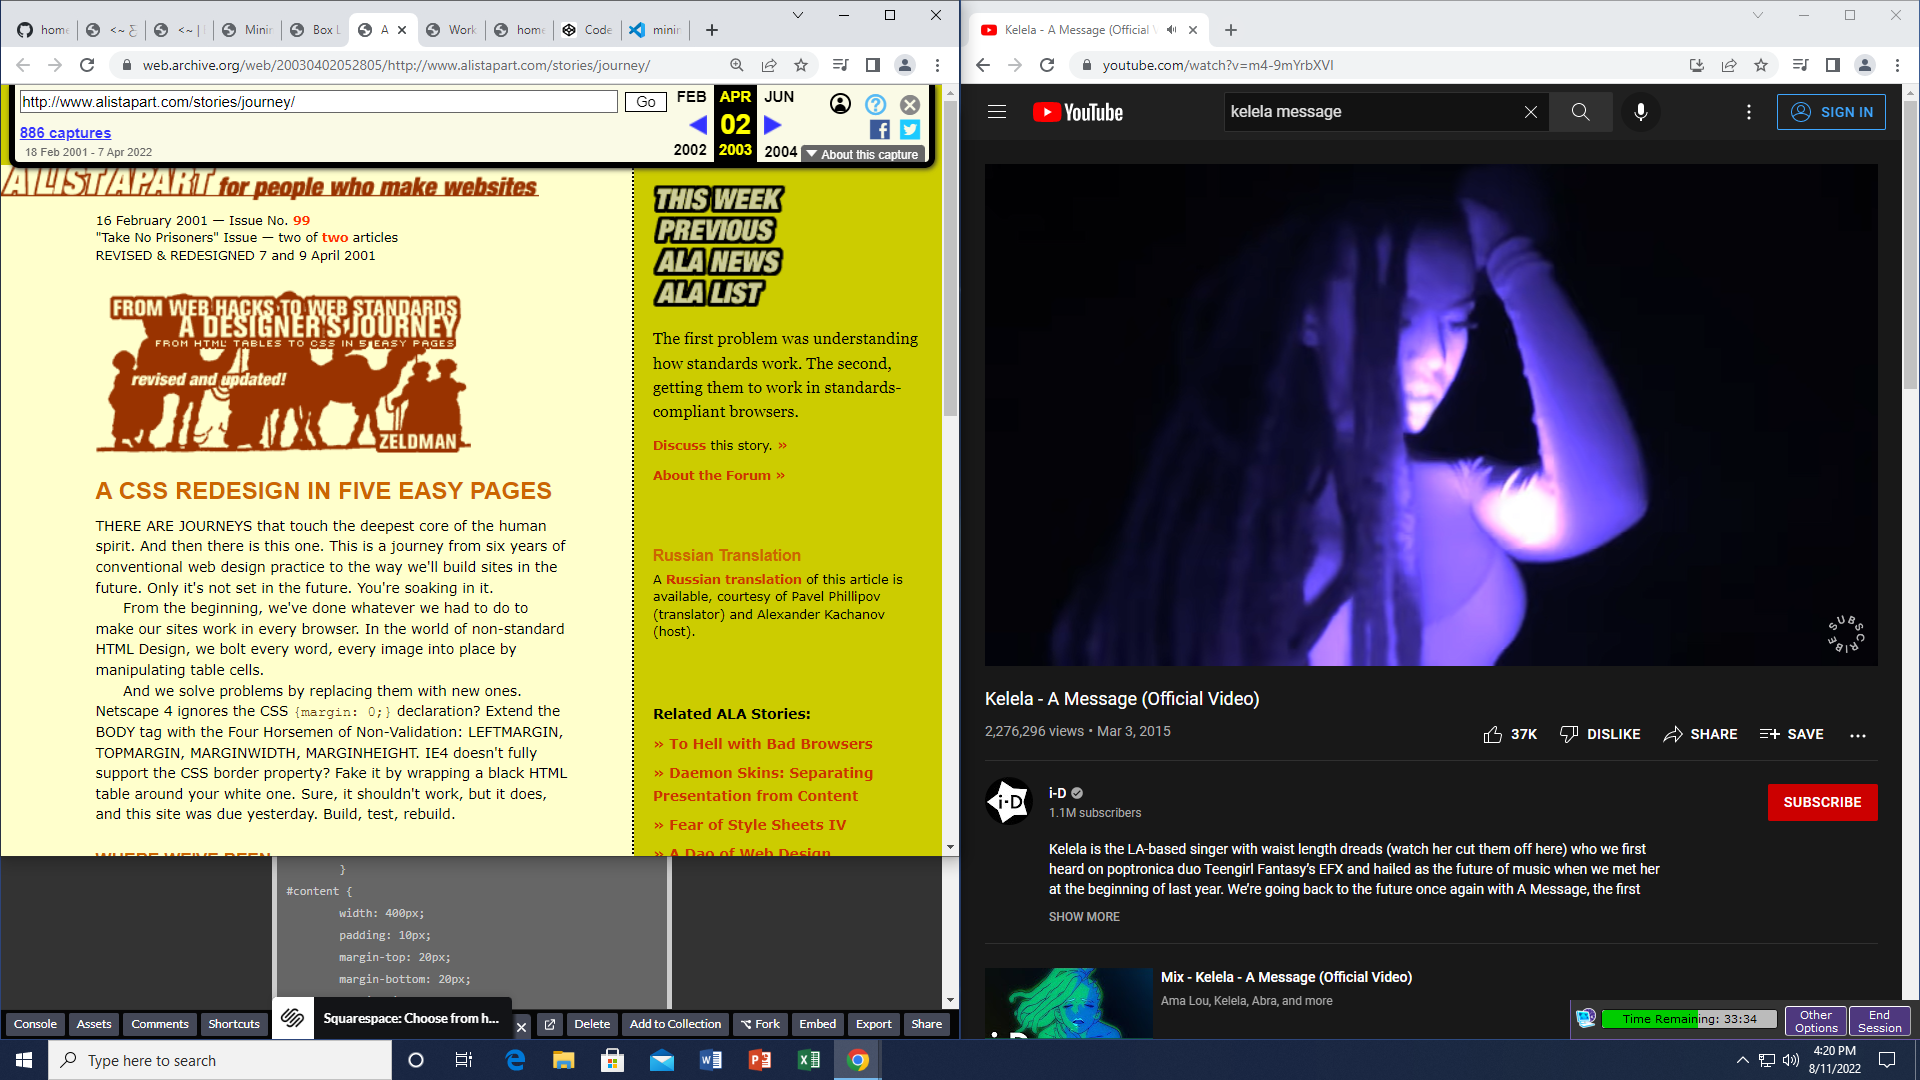Mute the audio on the Kelela tab
Viewport: 1920px width, 1080px height.
click(1171, 30)
